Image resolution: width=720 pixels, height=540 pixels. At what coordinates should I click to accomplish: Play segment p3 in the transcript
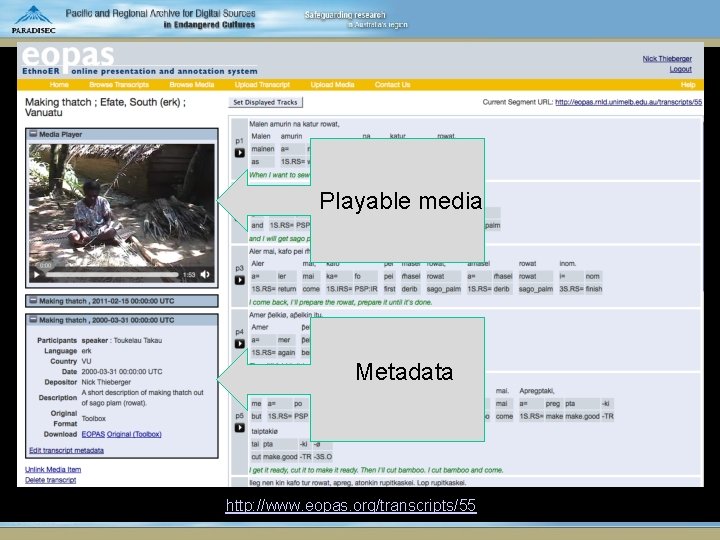pos(240,280)
